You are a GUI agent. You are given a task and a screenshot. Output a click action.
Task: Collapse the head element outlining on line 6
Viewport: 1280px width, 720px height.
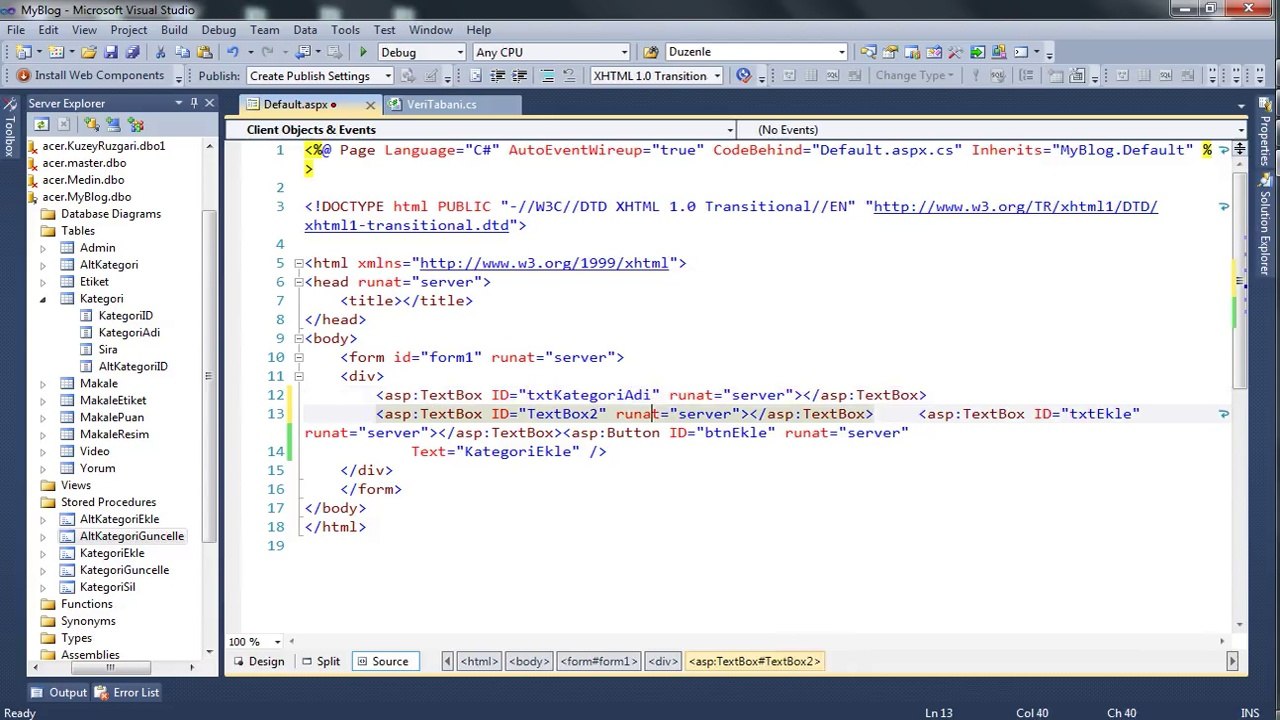pyautogui.click(x=298, y=282)
